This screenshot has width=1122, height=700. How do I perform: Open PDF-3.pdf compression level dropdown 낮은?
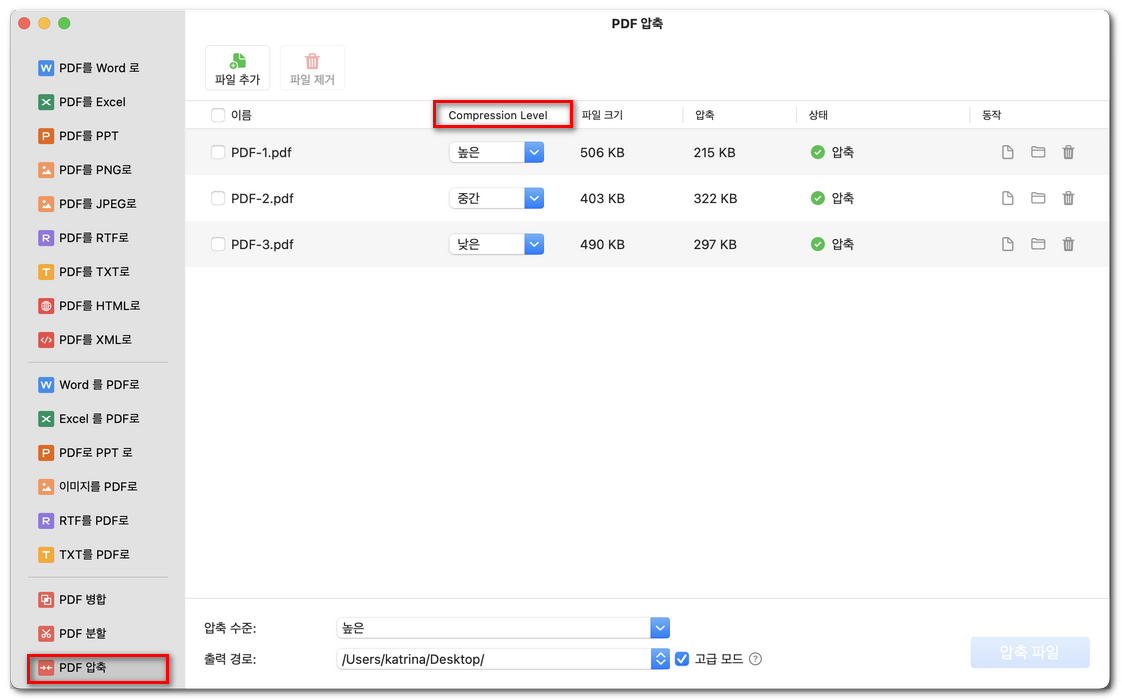click(x=497, y=244)
